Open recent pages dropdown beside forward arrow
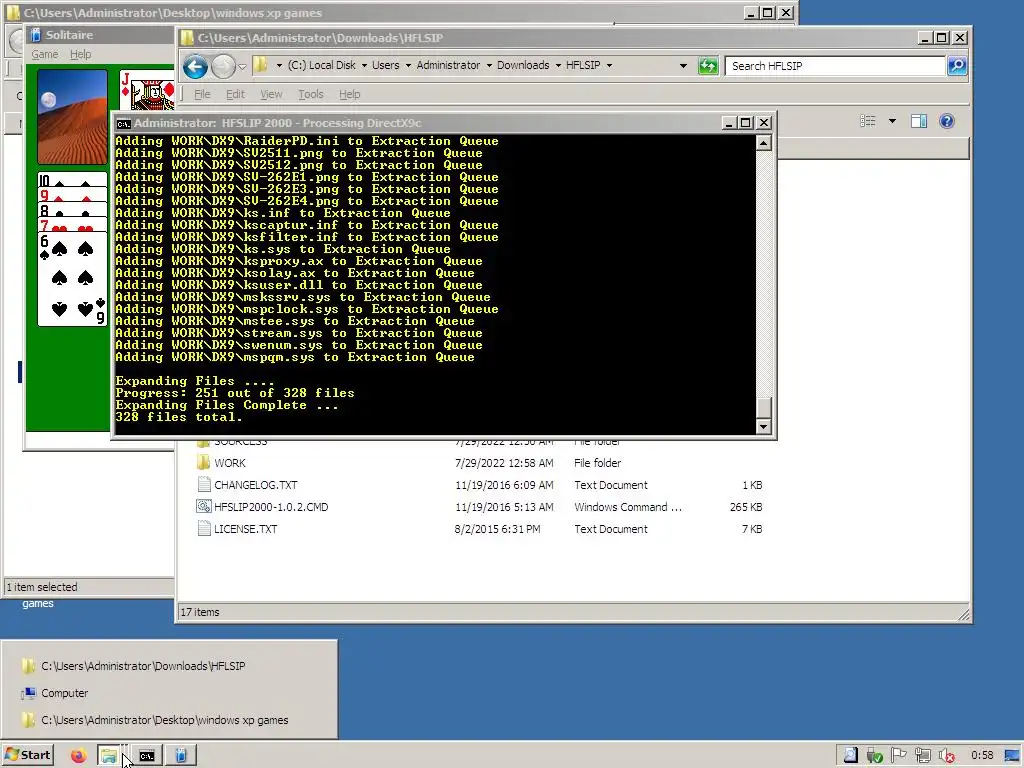This screenshot has height=768, width=1024. point(242,66)
